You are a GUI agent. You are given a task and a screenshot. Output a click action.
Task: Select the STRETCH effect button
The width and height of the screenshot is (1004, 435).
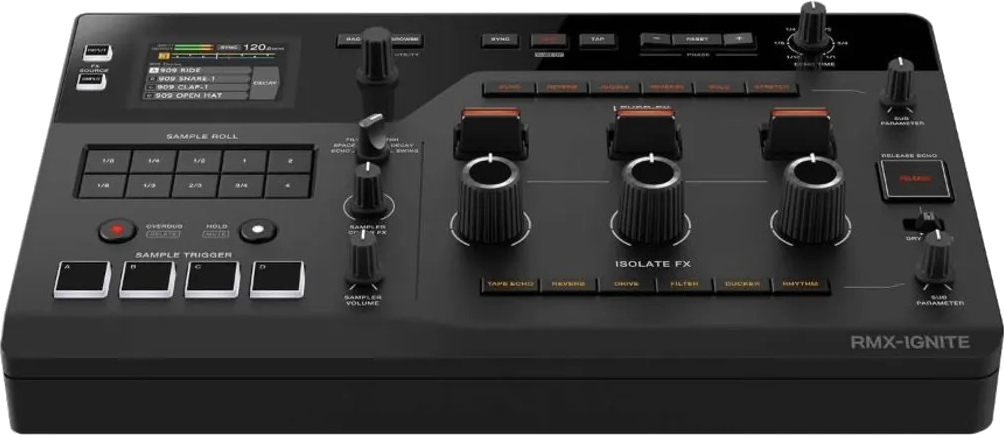click(772, 88)
